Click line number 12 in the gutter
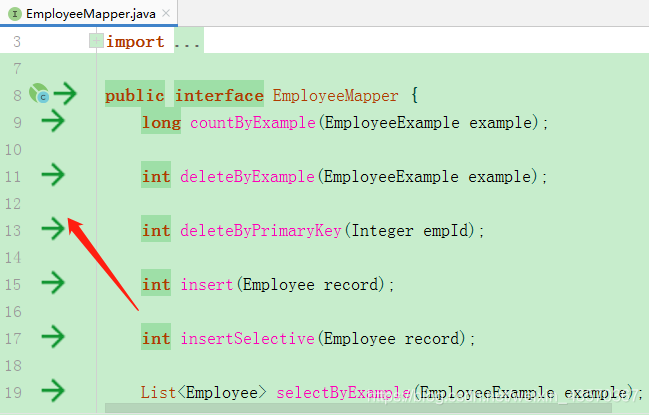 (13, 204)
